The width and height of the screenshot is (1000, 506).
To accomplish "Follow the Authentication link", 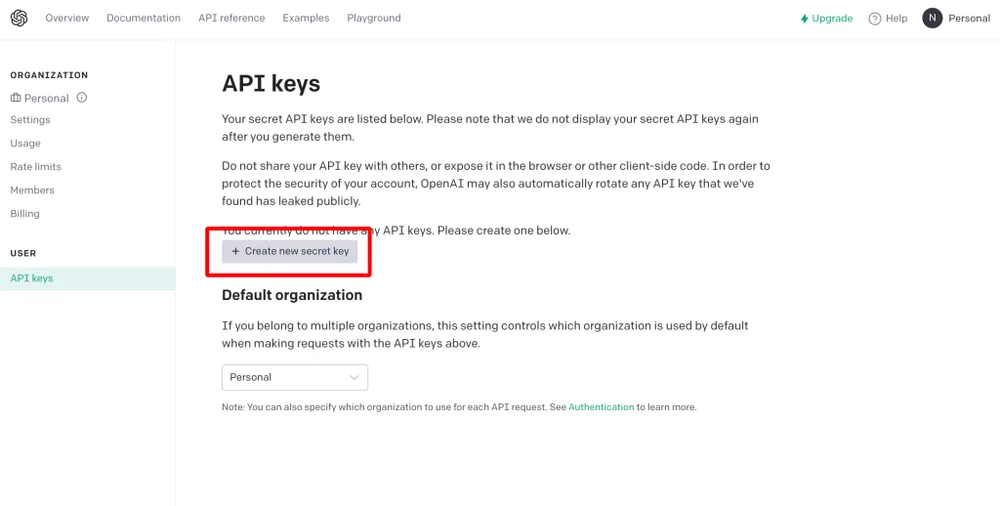I will [x=601, y=406].
